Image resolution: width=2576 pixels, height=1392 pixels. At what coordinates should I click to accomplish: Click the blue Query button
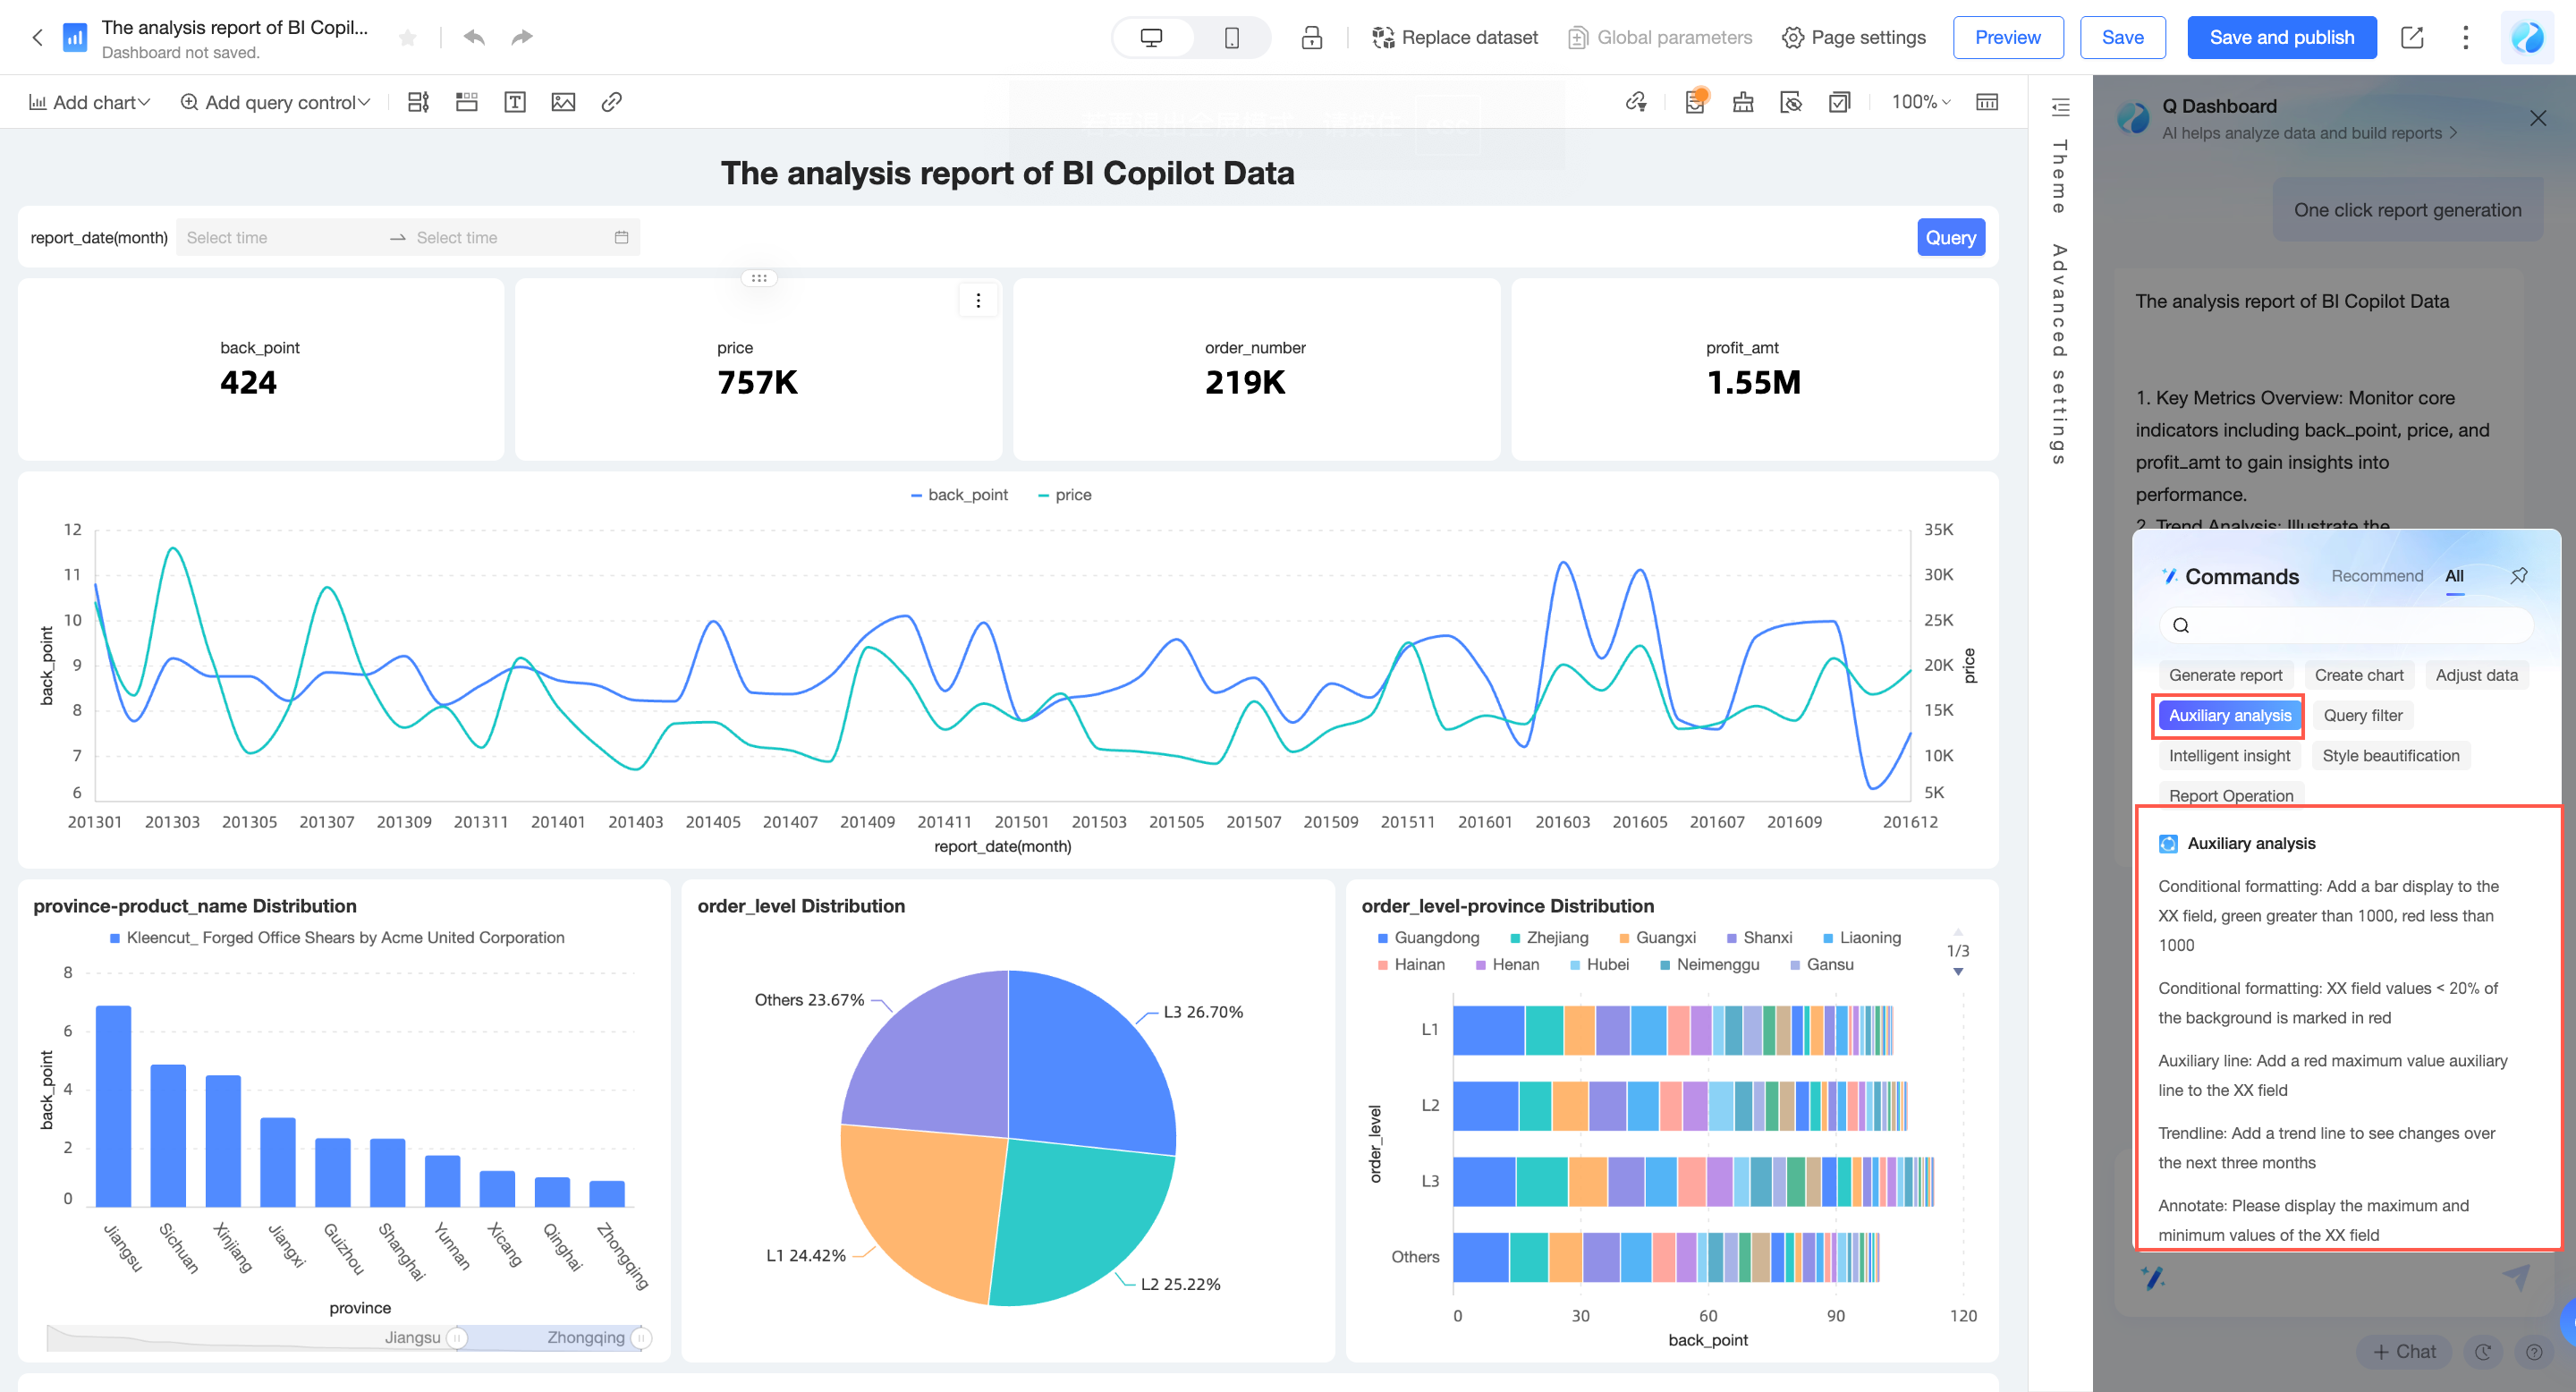(1950, 238)
